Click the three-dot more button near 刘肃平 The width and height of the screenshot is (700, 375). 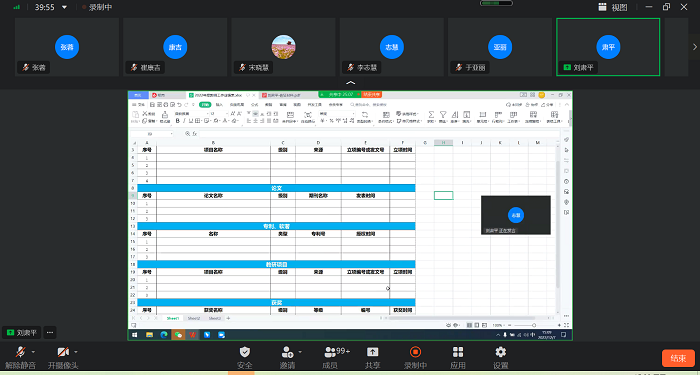(50, 333)
